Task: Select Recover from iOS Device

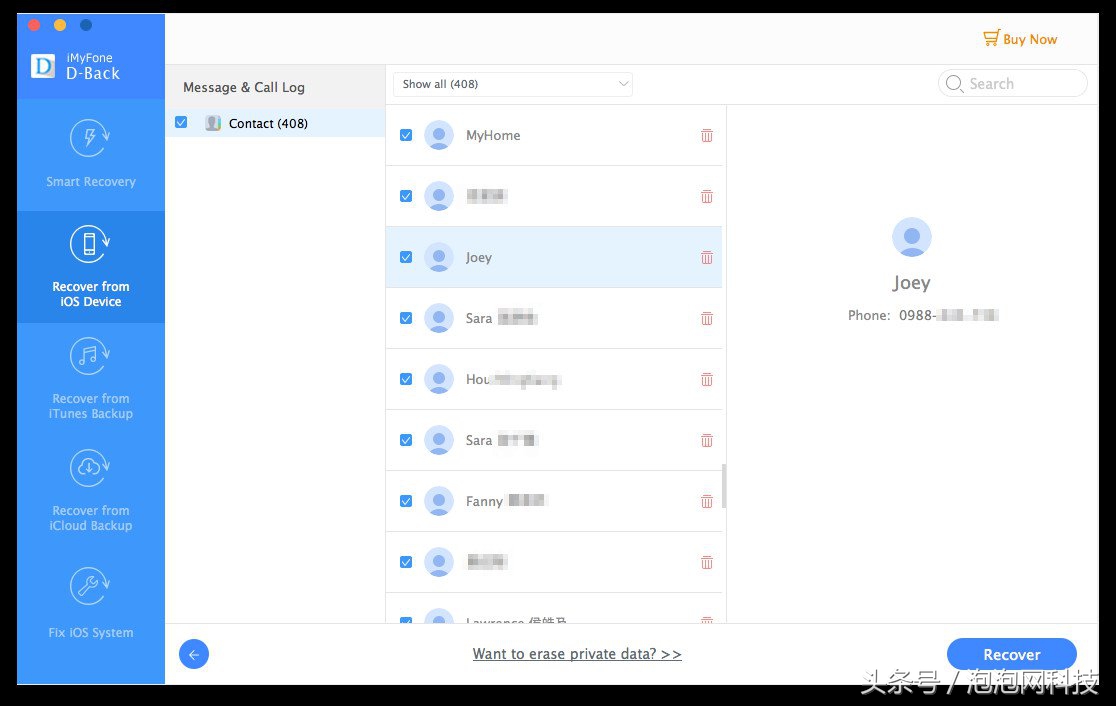Action: [90, 266]
